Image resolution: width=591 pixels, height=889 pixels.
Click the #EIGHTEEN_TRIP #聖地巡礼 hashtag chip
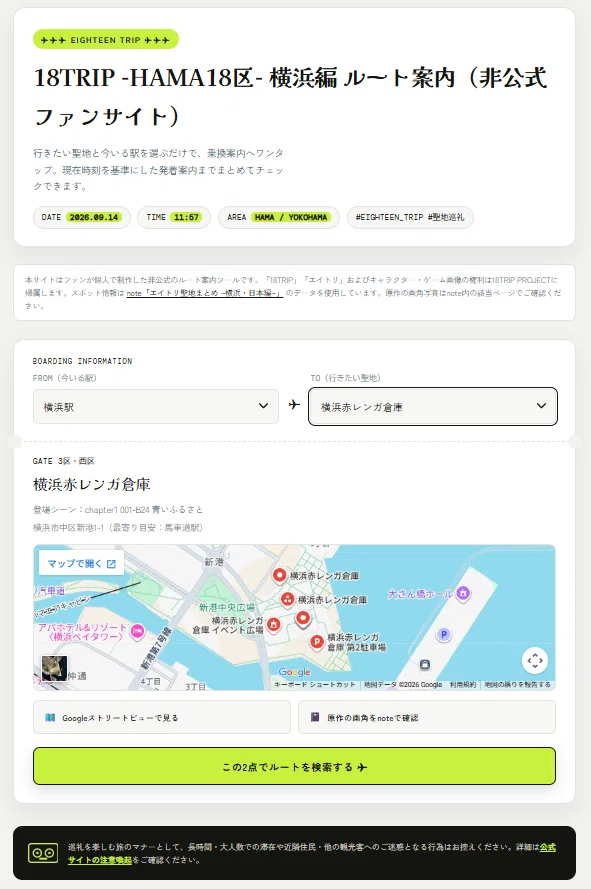click(410, 217)
